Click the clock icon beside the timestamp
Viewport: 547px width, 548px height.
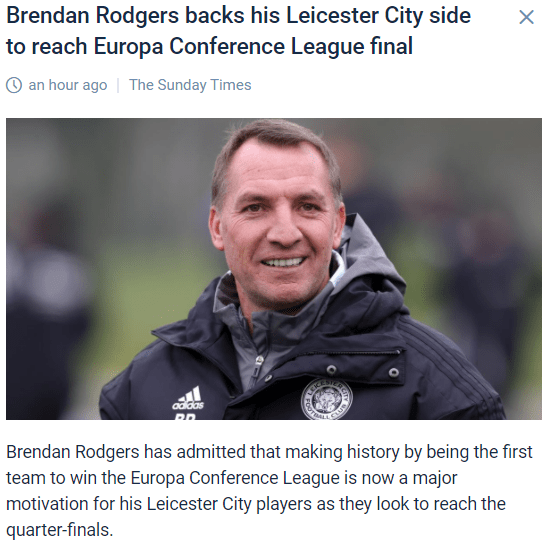click(14, 85)
